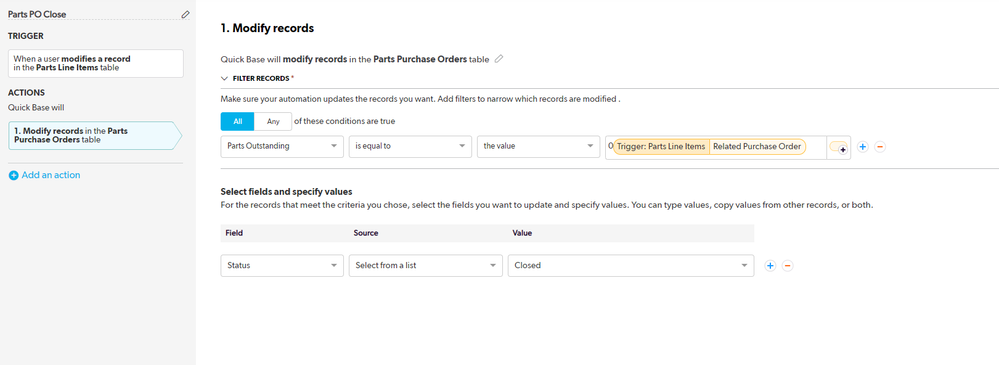Viewport: 999px width, 365px height.
Task: Remove the Status field row
Action: [787, 266]
